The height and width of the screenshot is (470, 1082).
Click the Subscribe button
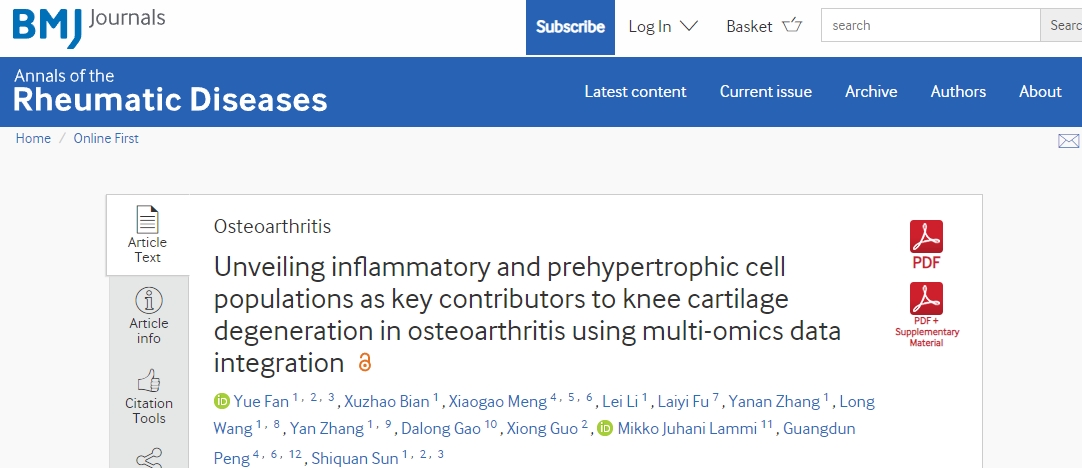pyautogui.click(x=570, y=27)
